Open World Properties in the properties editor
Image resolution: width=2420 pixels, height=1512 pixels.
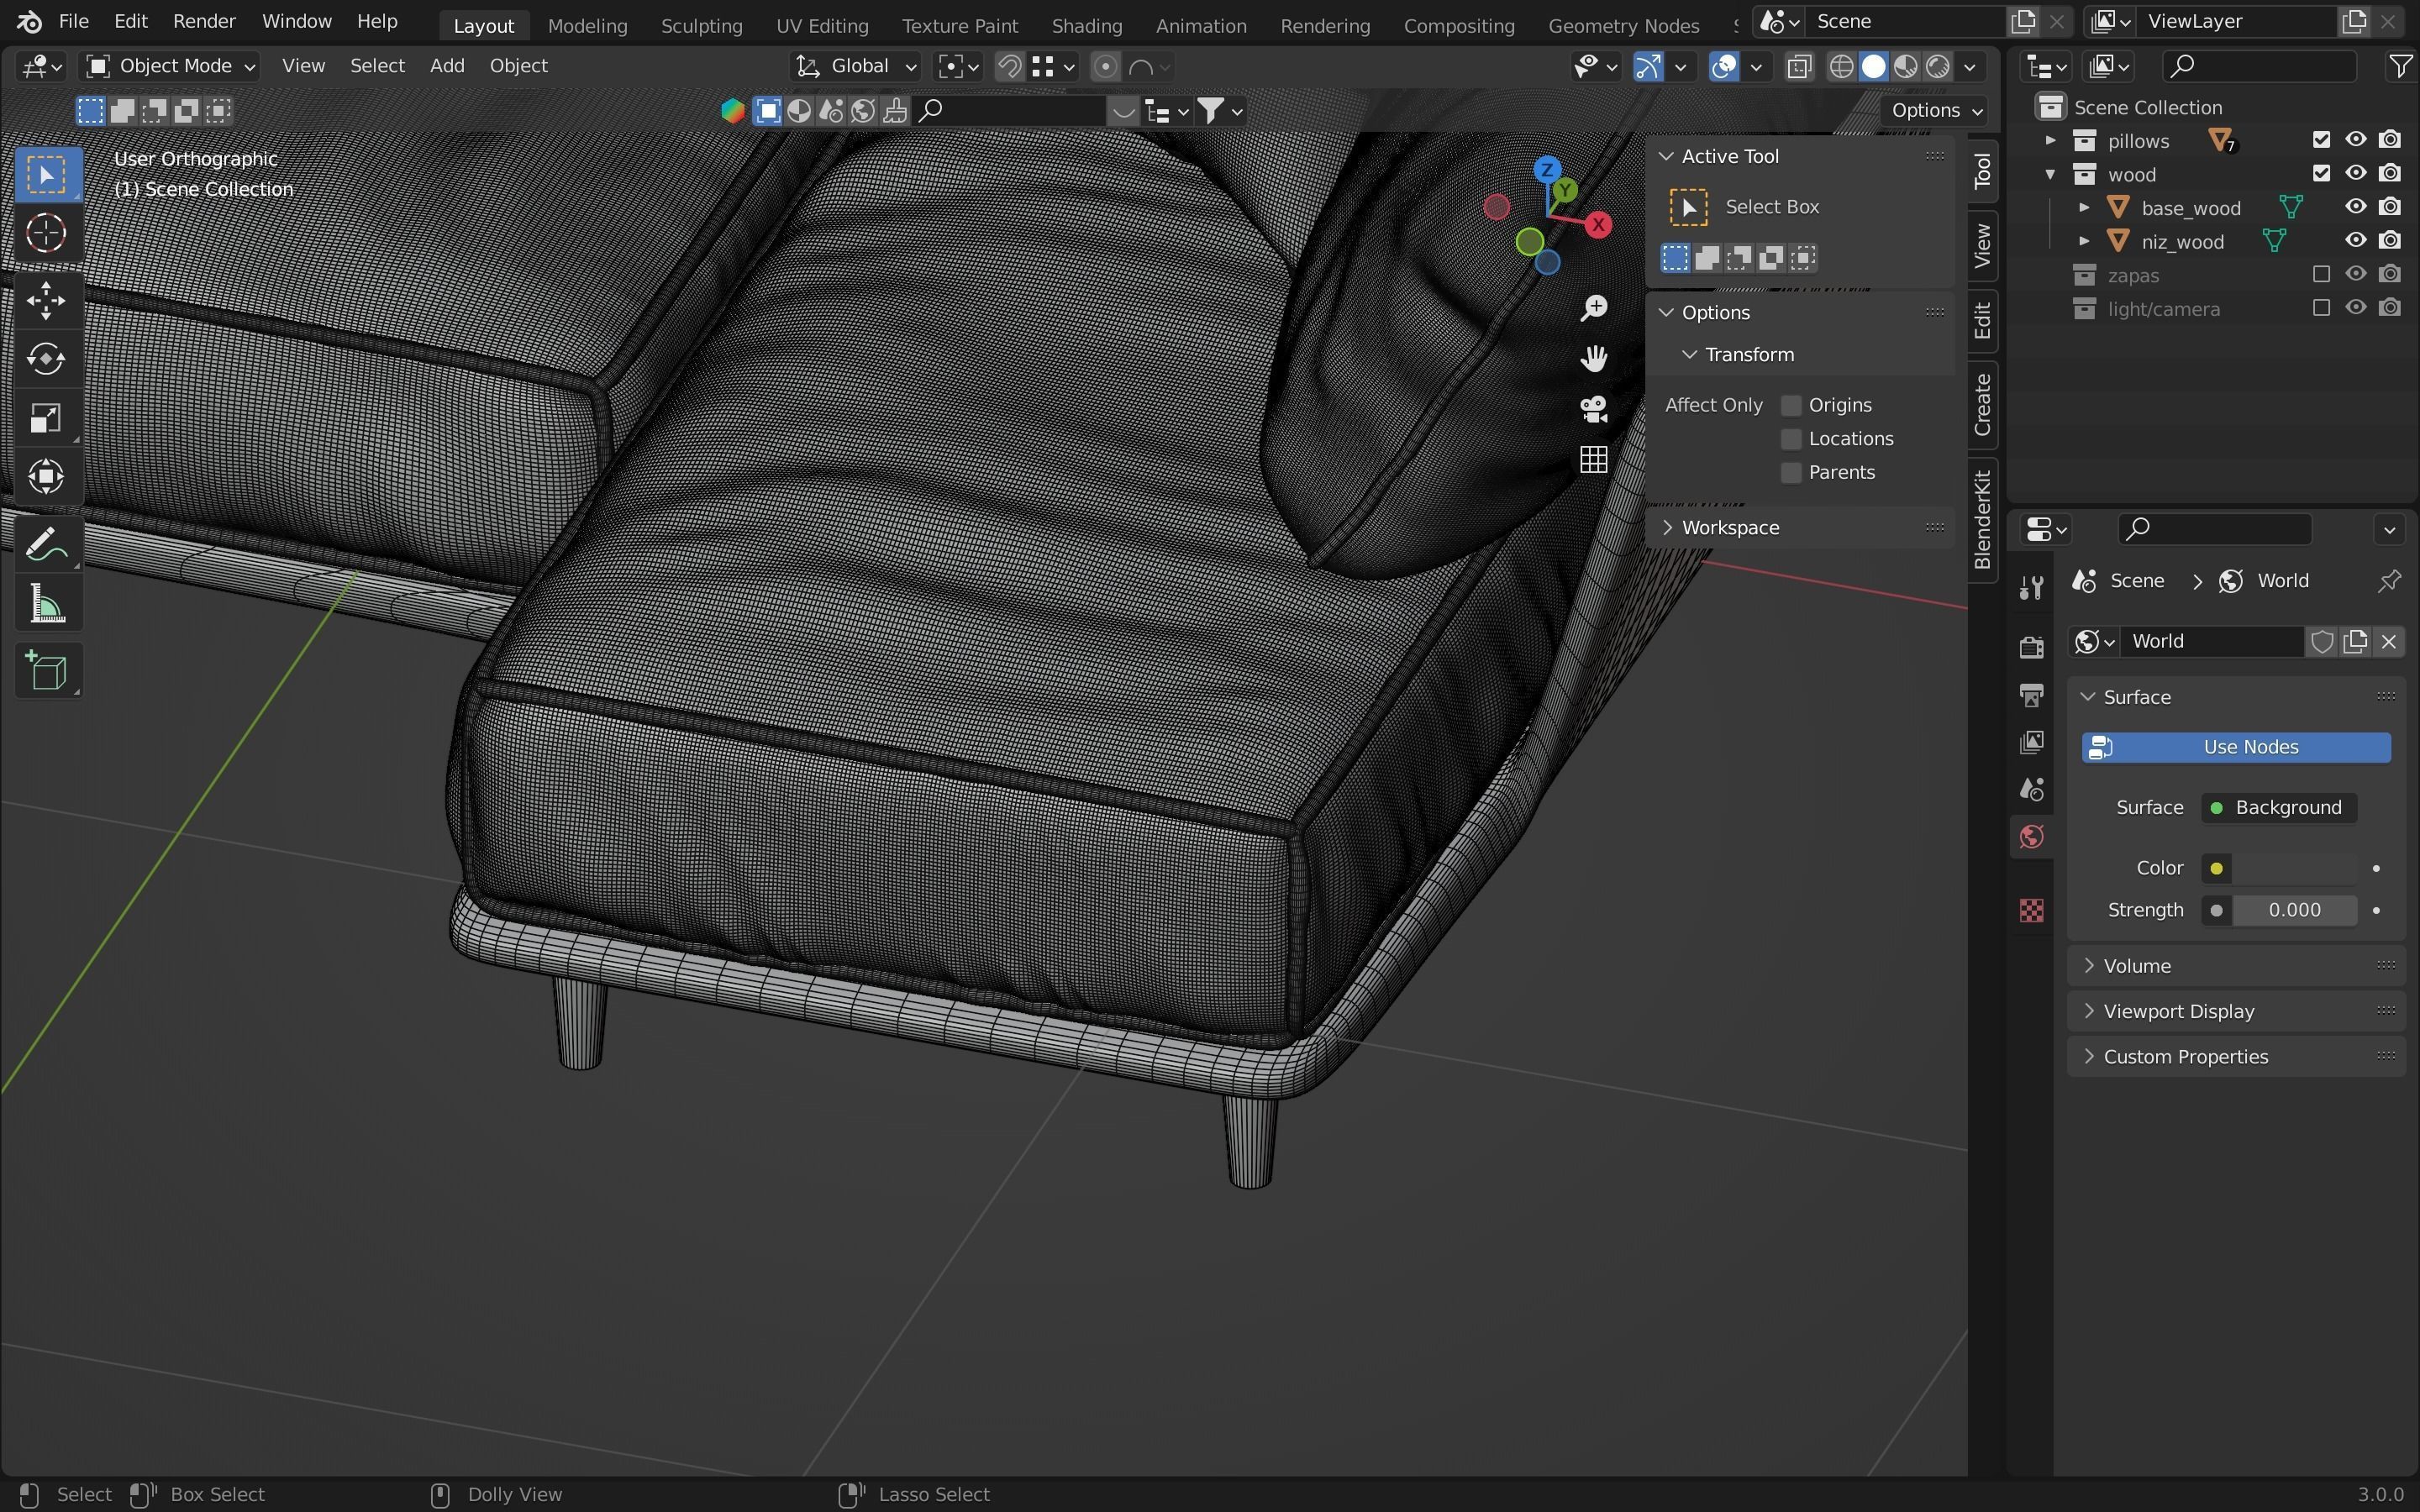2031,836
